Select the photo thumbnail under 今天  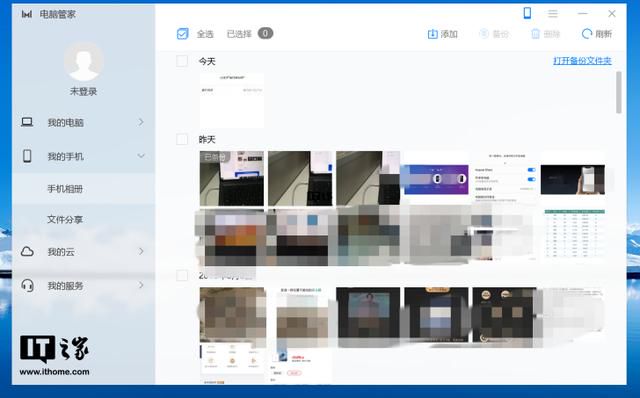(x=231, y=100)
